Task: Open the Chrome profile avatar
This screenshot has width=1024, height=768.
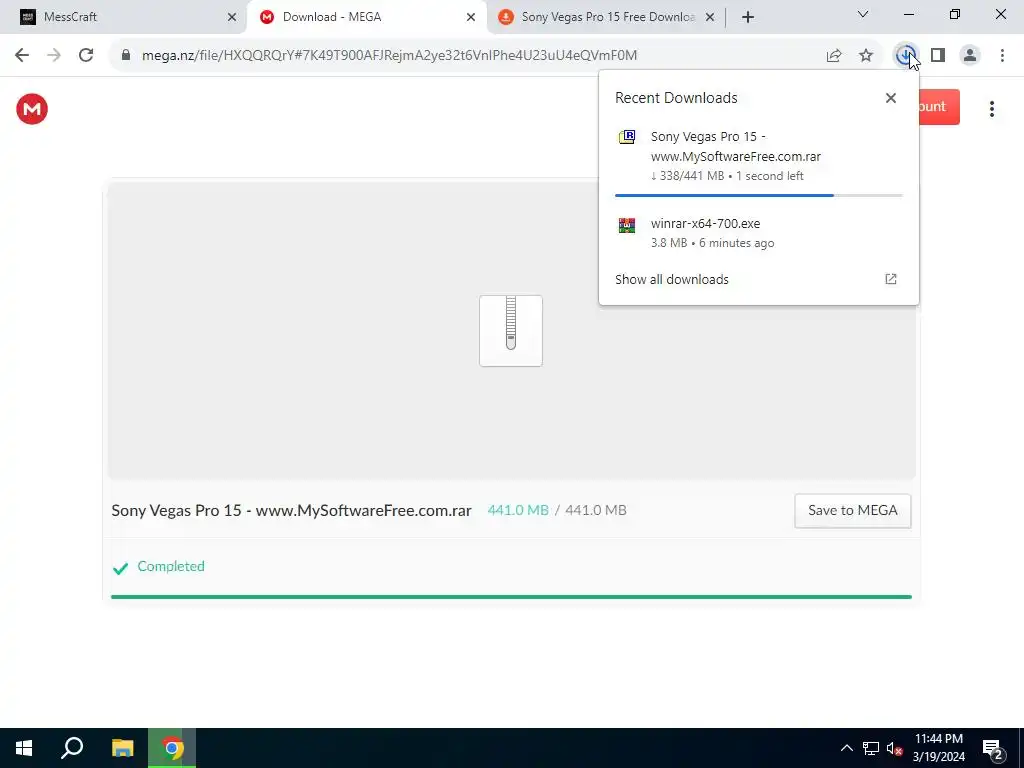Action: pyautogui.click(x=970, y=56)
